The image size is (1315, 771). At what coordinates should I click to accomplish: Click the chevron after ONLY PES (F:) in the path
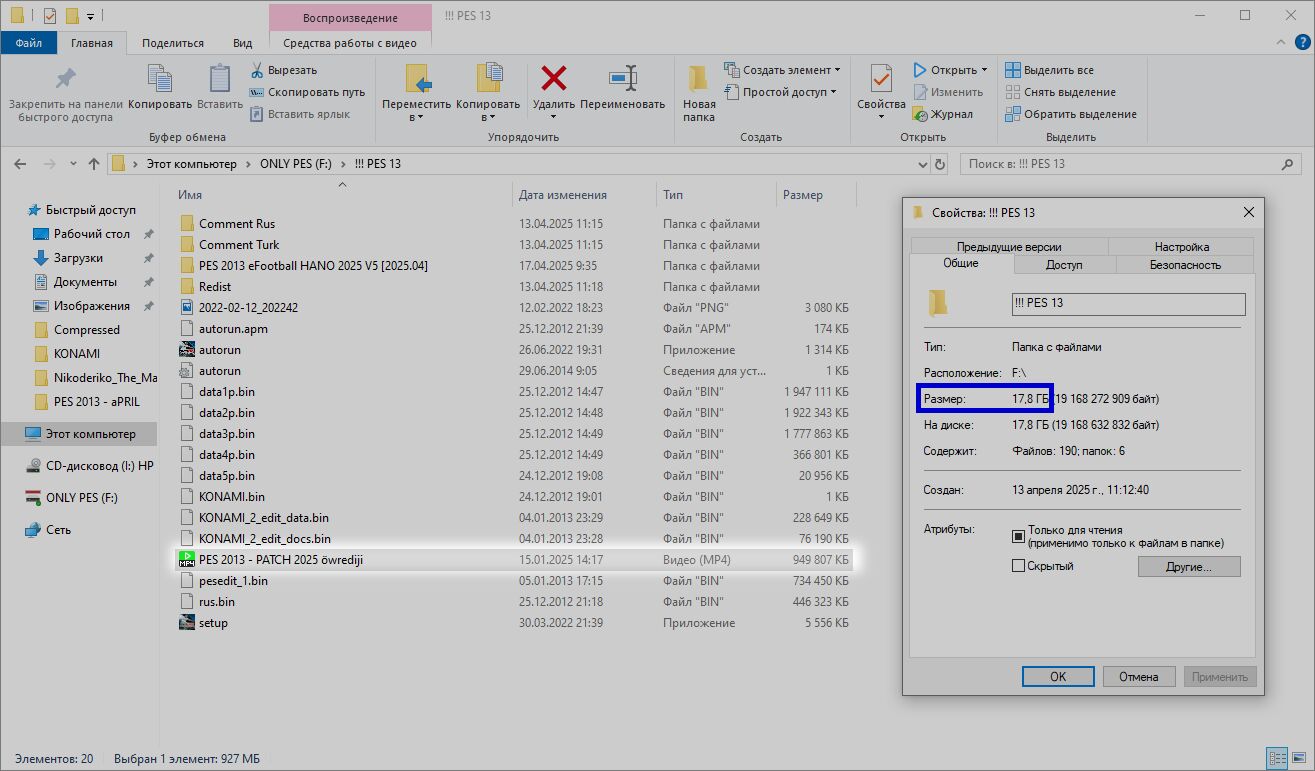(343, 164)
